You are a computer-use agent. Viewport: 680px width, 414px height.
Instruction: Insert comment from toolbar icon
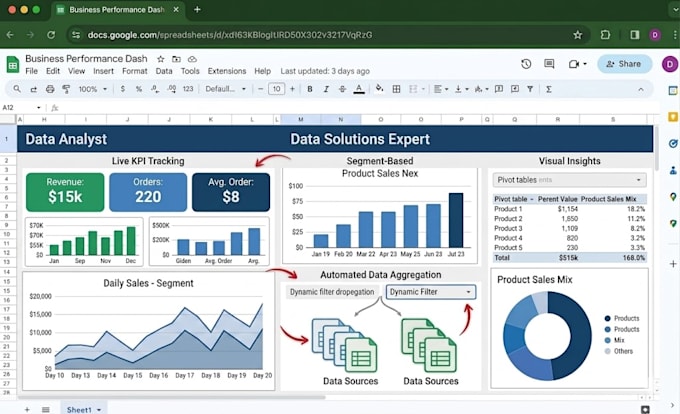click(x=499, y=89)
